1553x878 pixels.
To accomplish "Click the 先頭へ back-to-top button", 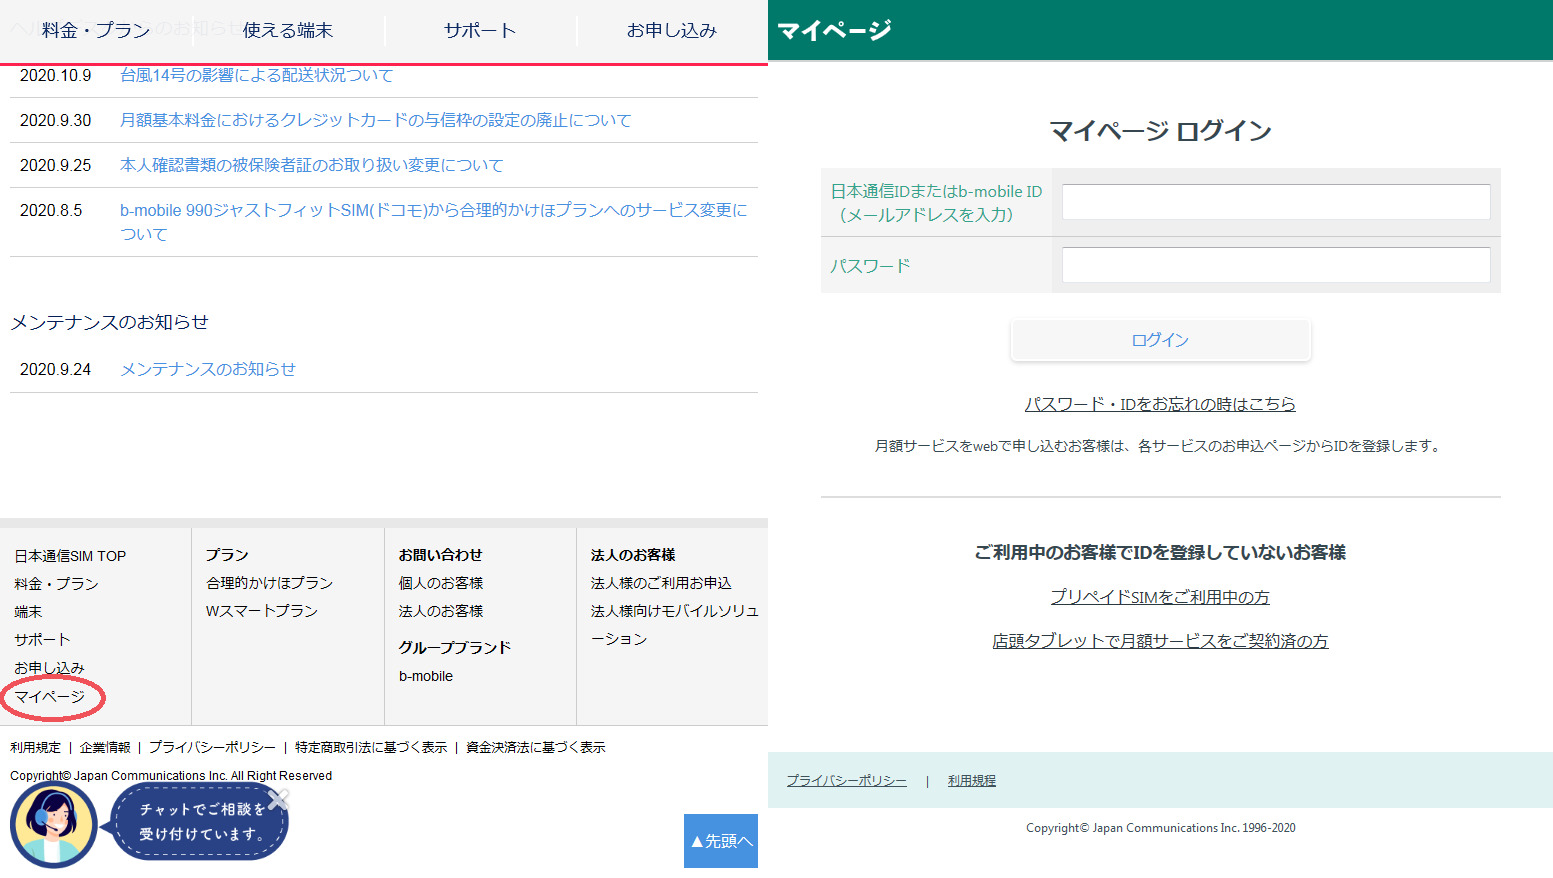I will point(721,841).
